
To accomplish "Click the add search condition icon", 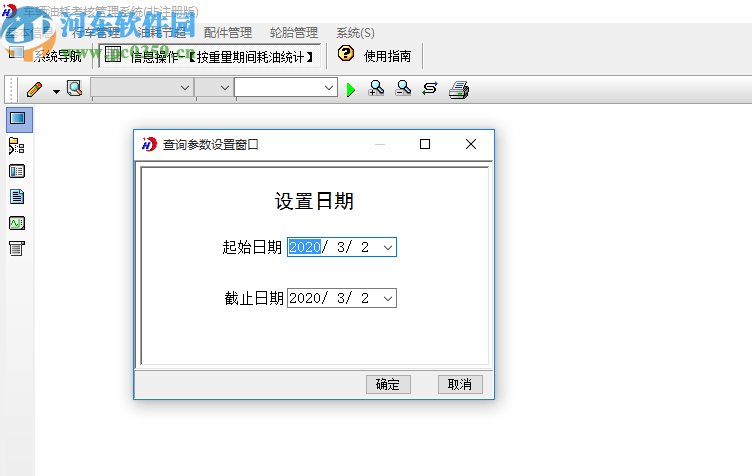I will click(376, 89).
